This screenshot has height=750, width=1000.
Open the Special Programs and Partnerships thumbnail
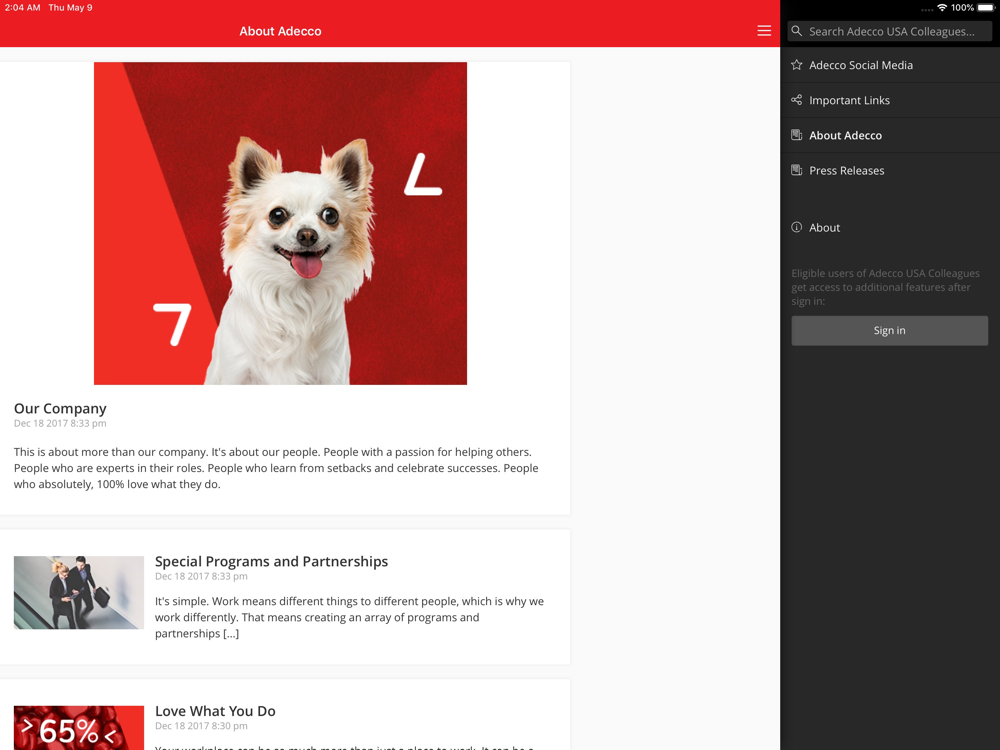click(x=79, y=592)
